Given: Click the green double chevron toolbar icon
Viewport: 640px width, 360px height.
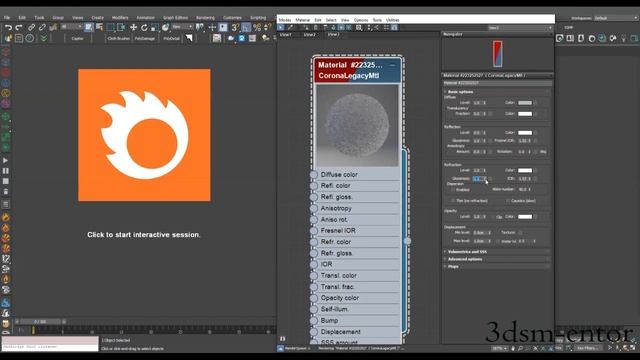Looking at the screenshot, I should pos(43,38).
